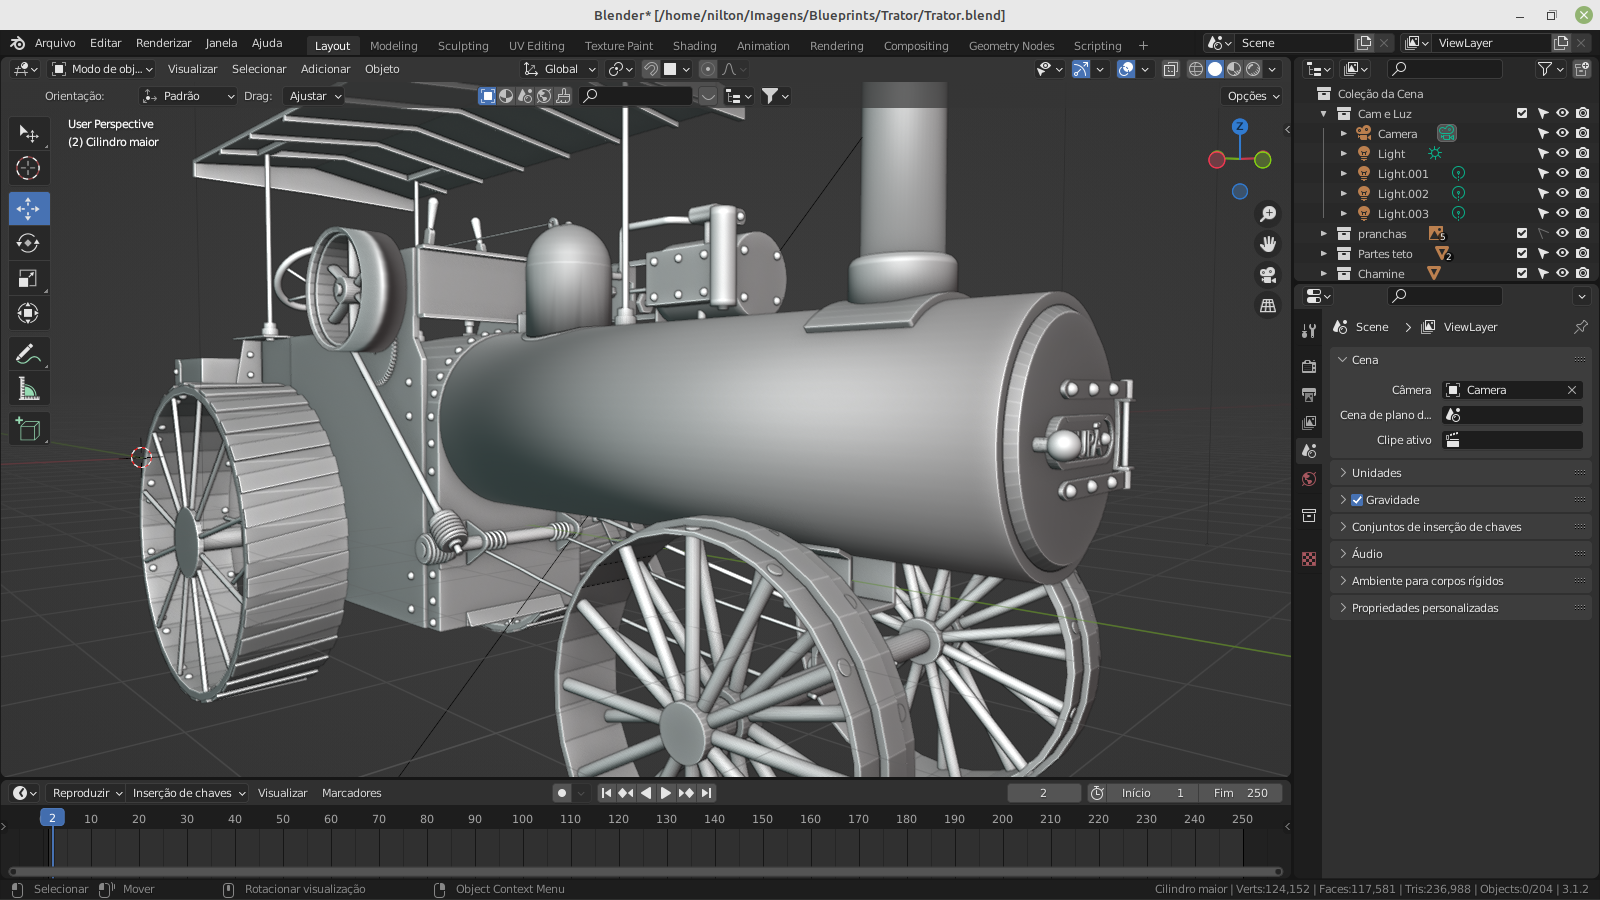
Task: Select the Rotate tool
Action: (x=28, y=244)
